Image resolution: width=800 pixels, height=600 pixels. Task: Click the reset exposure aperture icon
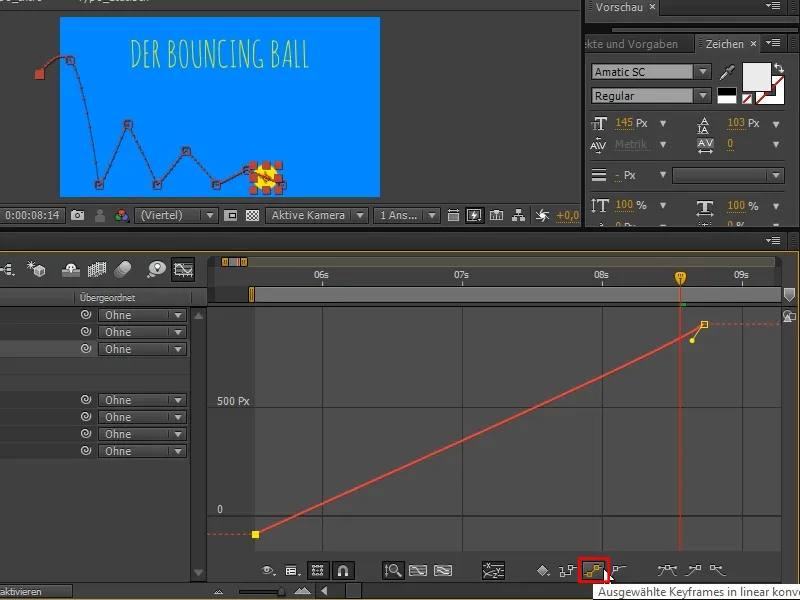pos(542,215)
